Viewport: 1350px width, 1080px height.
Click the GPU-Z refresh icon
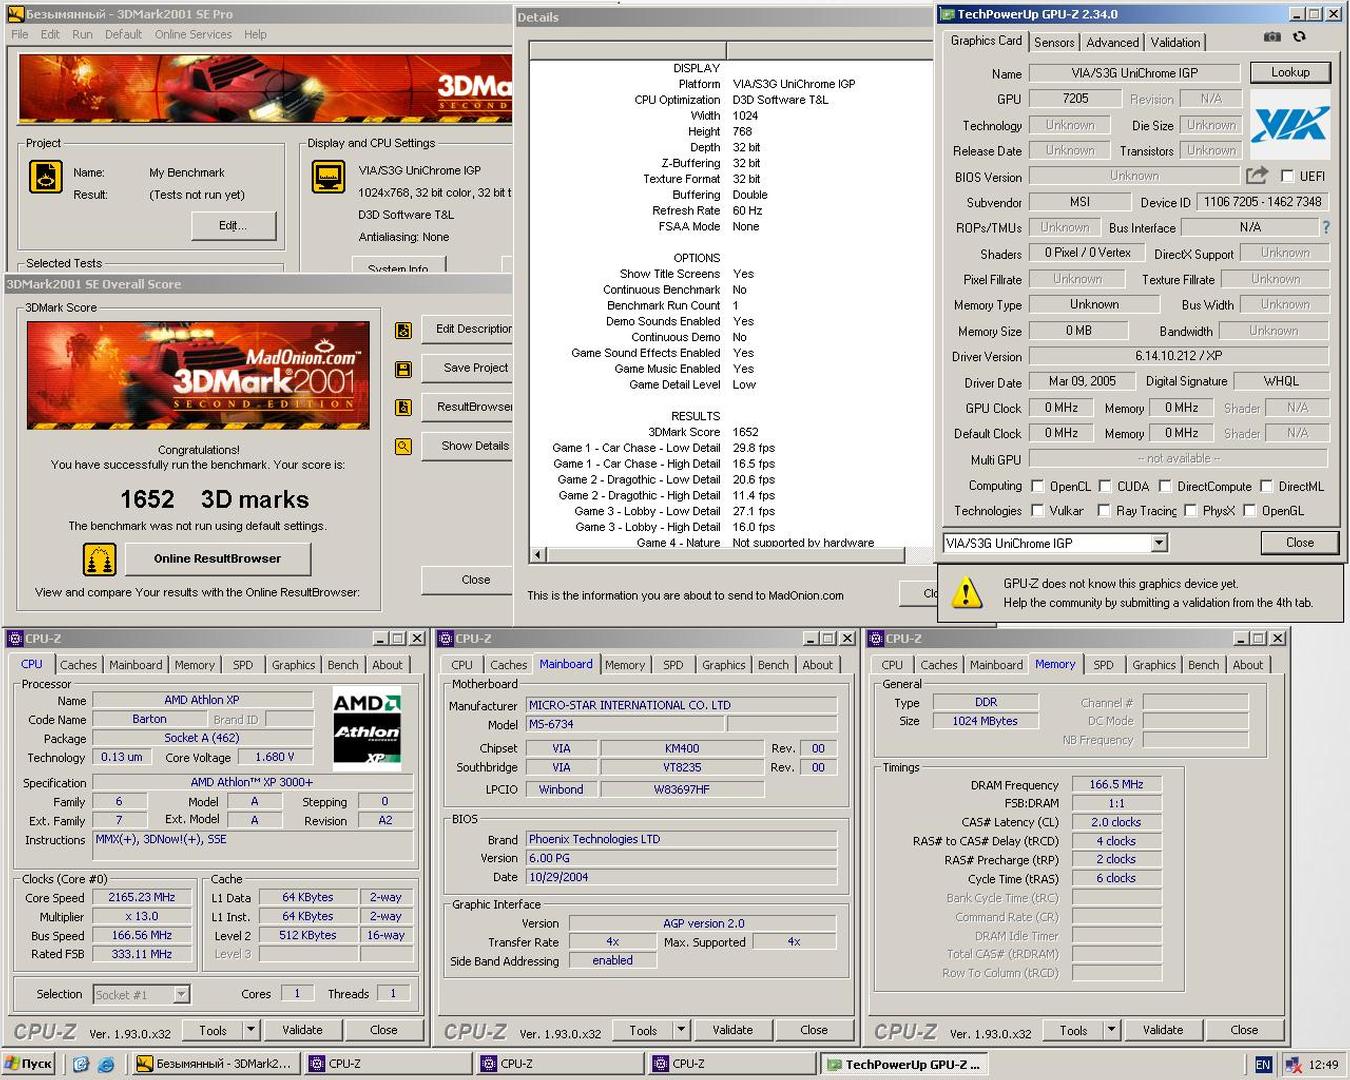click(x=1299, y=37)
